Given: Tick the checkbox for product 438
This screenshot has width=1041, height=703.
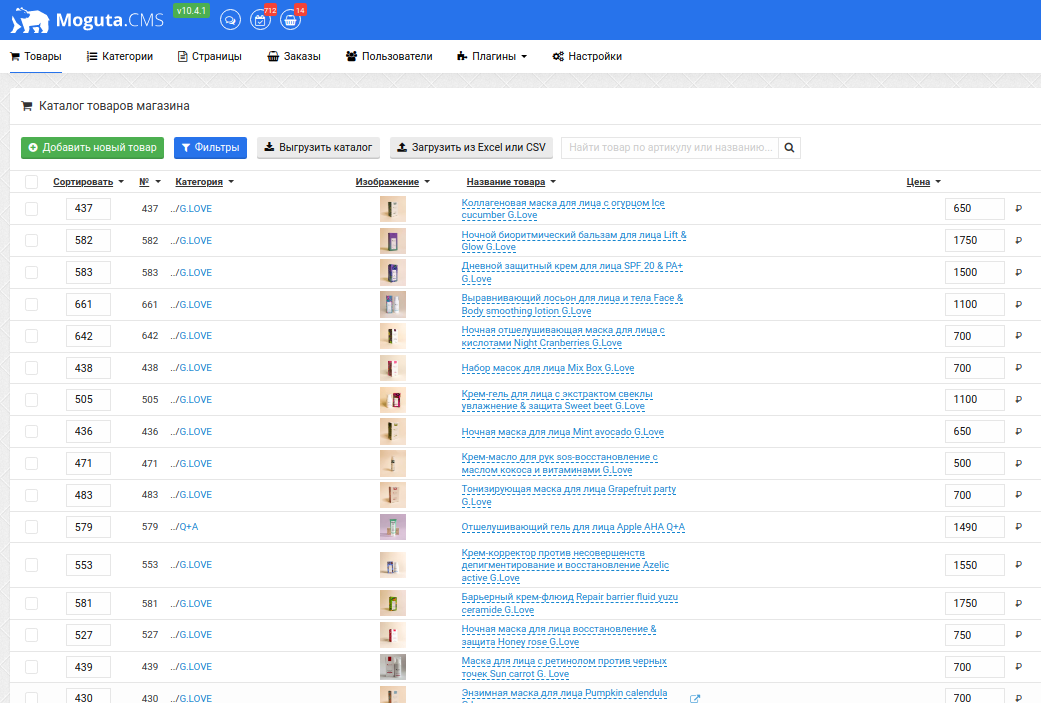Looking at the screenshot, I should [31, 368].
